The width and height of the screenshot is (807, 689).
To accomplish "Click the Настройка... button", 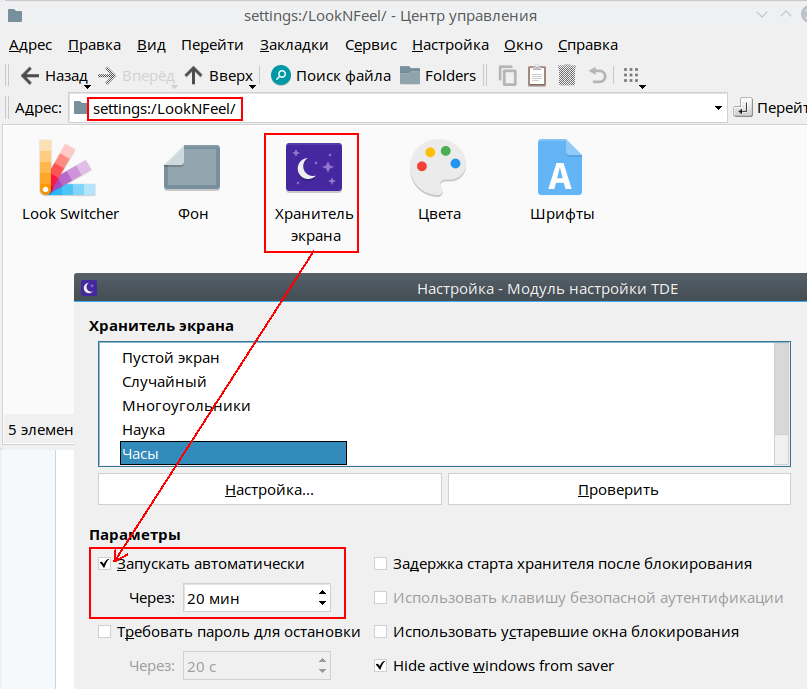I will (269, 490).
